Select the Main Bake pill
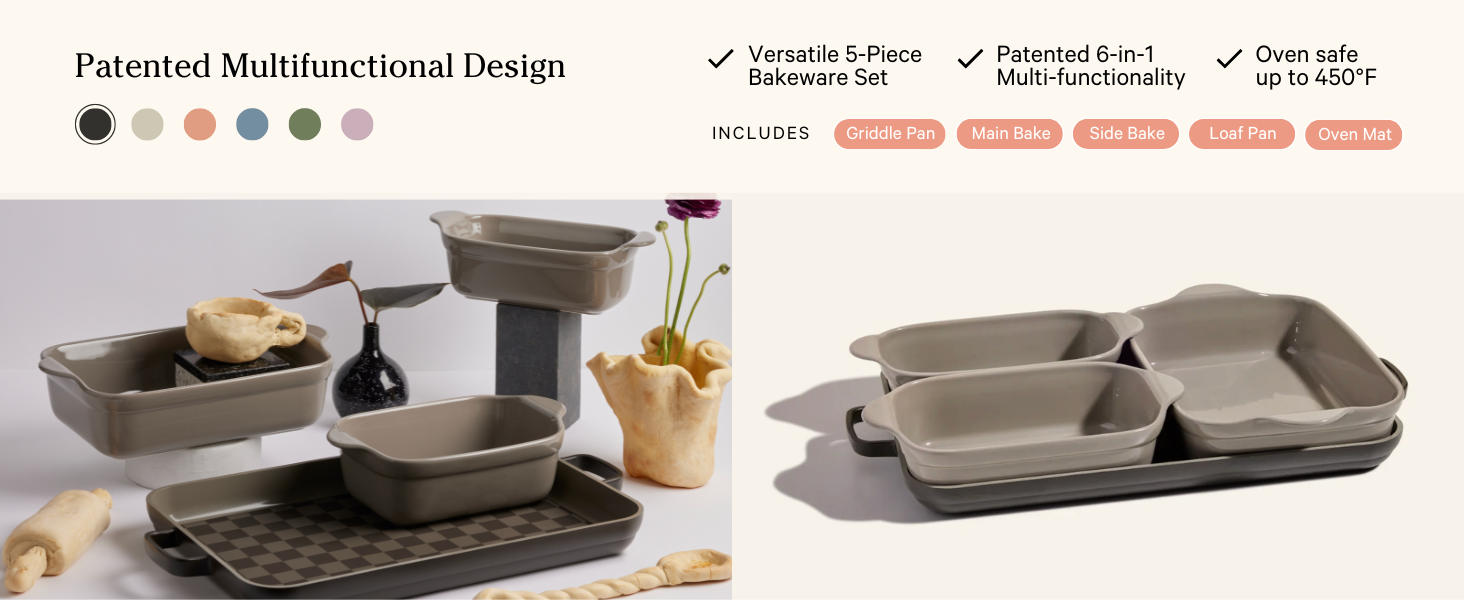Viewport: 1464px width, 600px height. tap(1011, 133)
